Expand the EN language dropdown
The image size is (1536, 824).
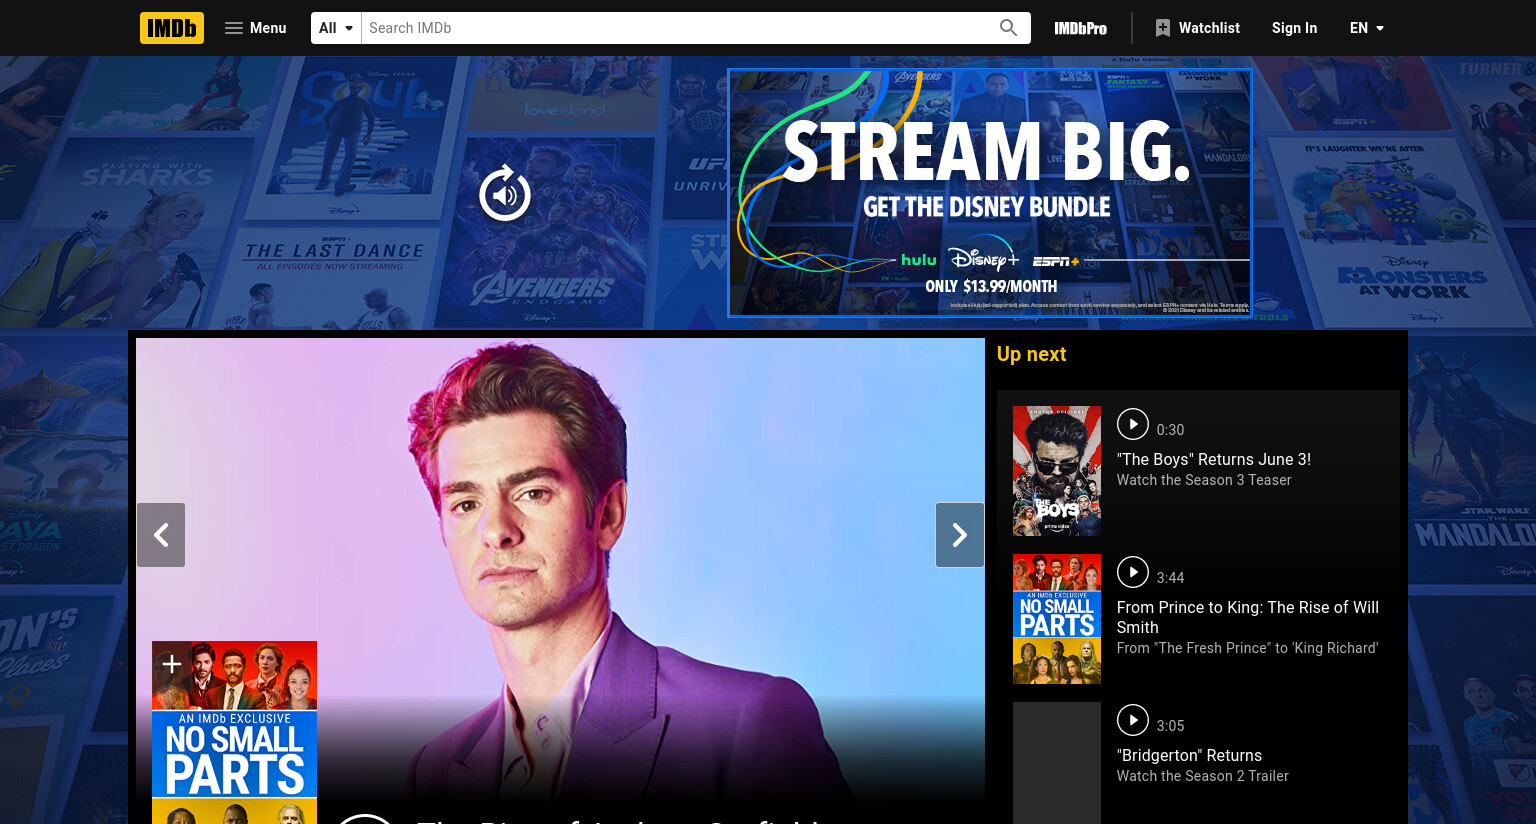(1367, 28)
